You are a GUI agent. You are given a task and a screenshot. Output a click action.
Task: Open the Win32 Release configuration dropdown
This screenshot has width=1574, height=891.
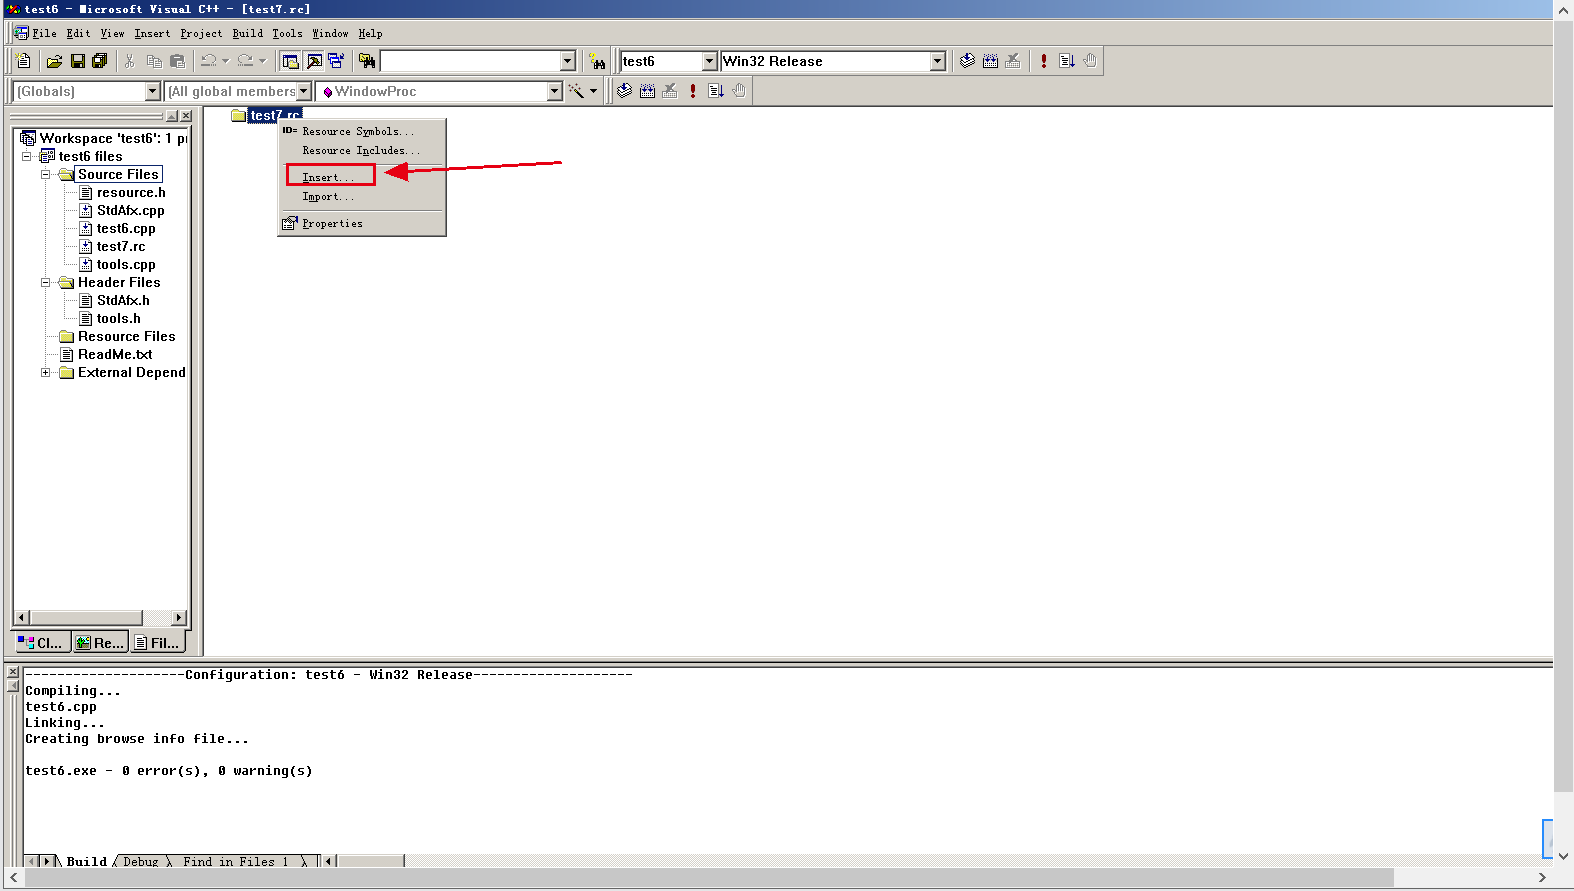[x=937, y=61]
